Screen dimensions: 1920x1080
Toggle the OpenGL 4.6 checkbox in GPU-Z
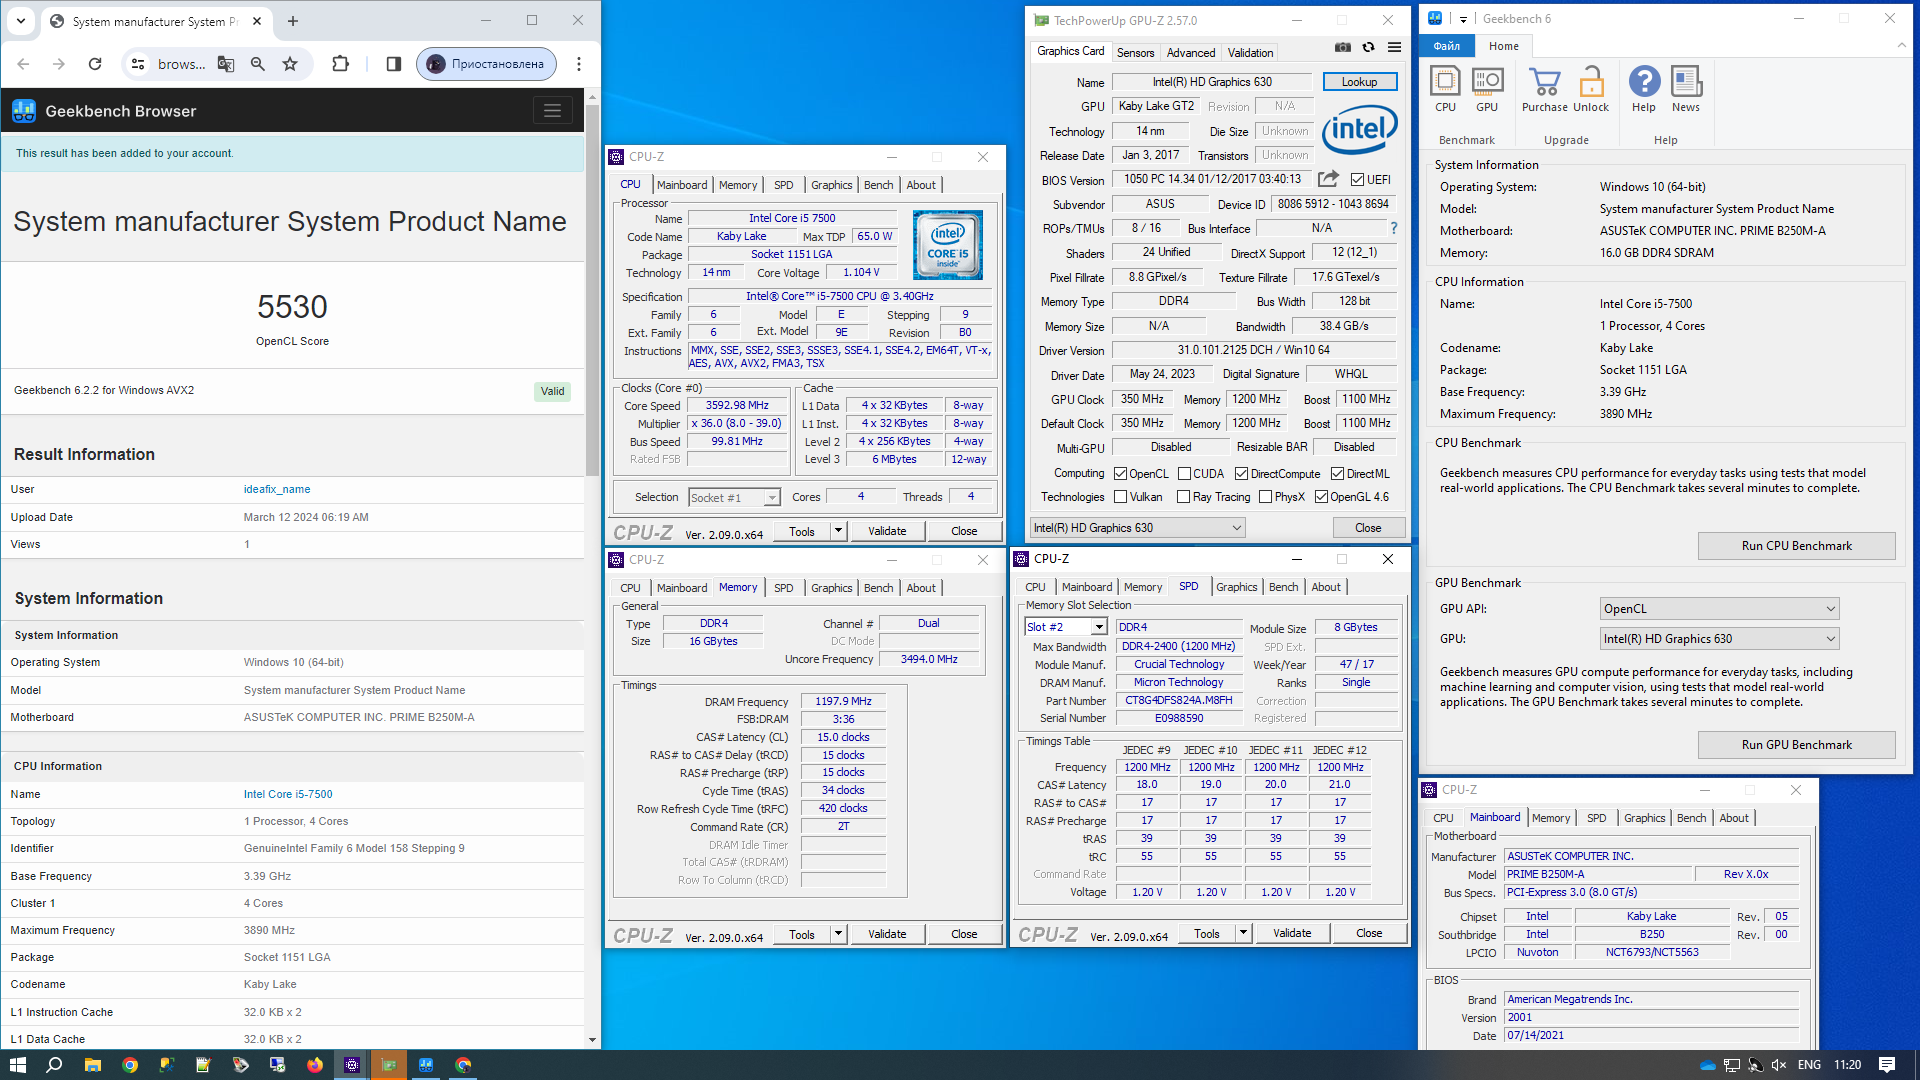(x=1321, y=497)
